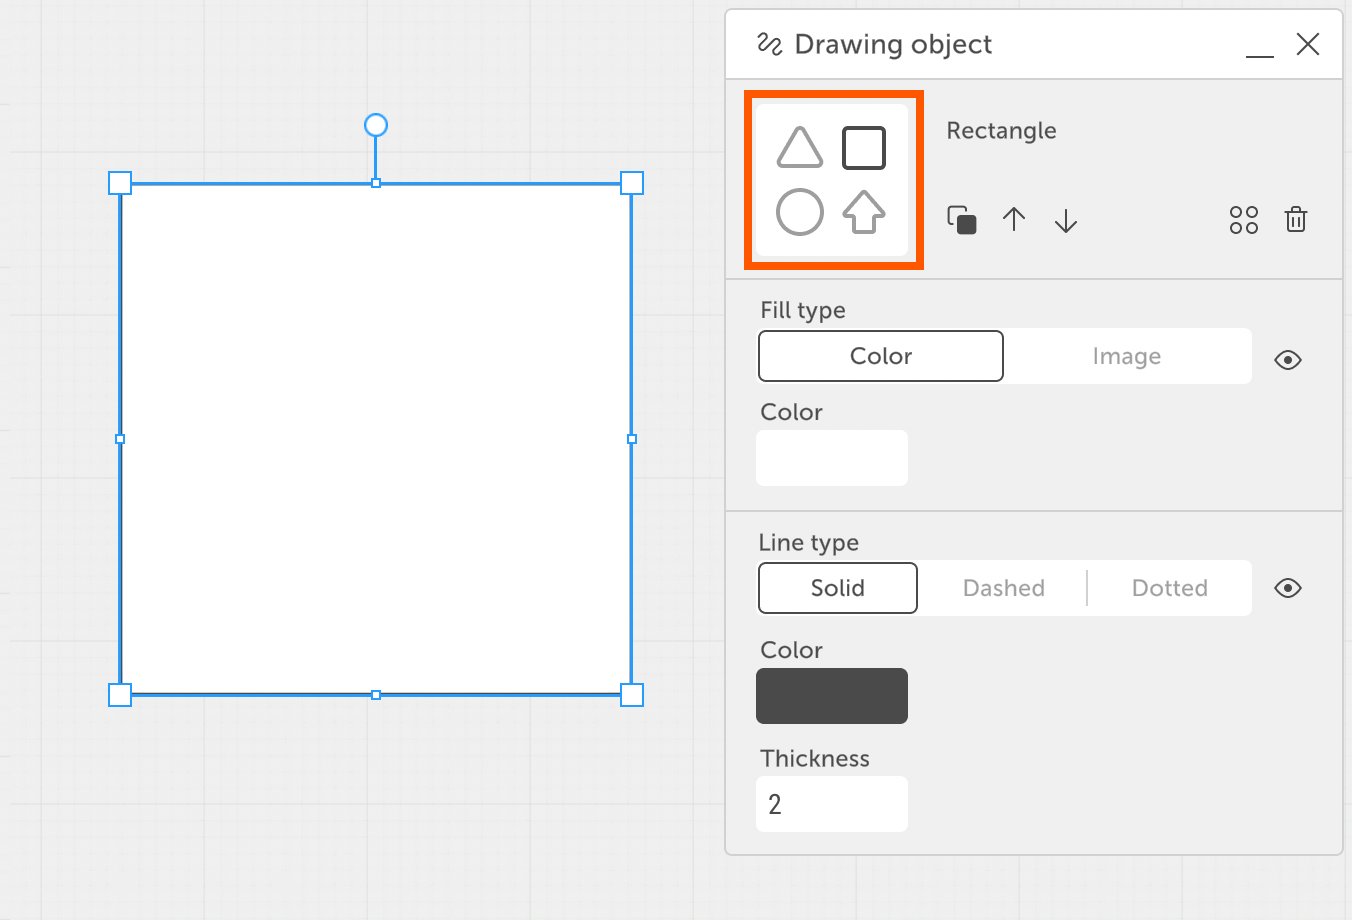
Task: Delete the drawing object with trash icon
Action: [x=1296, y=219]
